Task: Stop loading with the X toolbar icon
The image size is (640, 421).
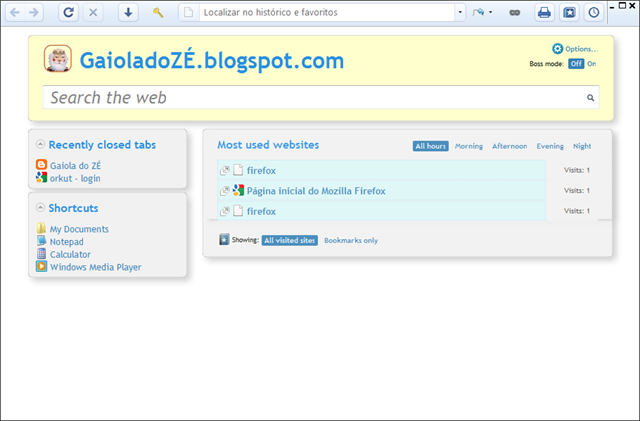Action: (x=93, y=13)
